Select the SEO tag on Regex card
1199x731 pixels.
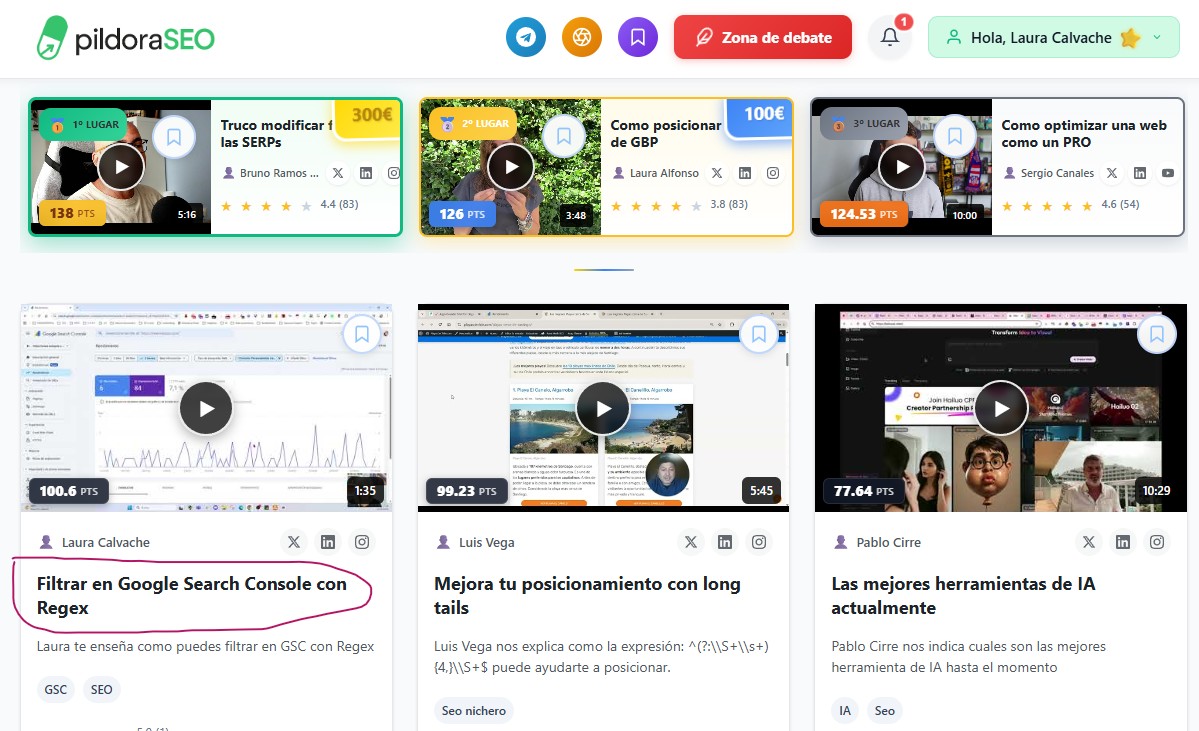102,689
